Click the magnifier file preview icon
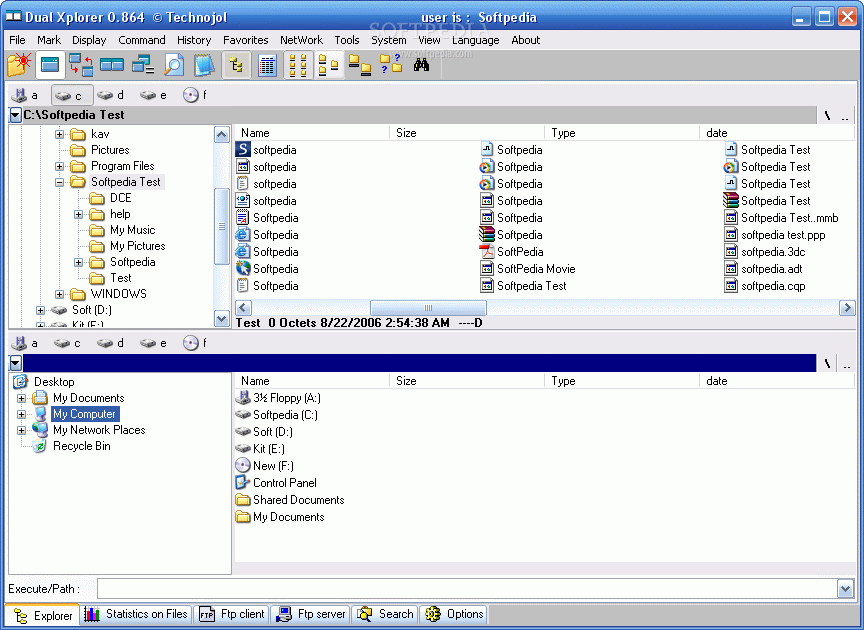This screenshot has height=630, width=864. (x=174, y=66)
